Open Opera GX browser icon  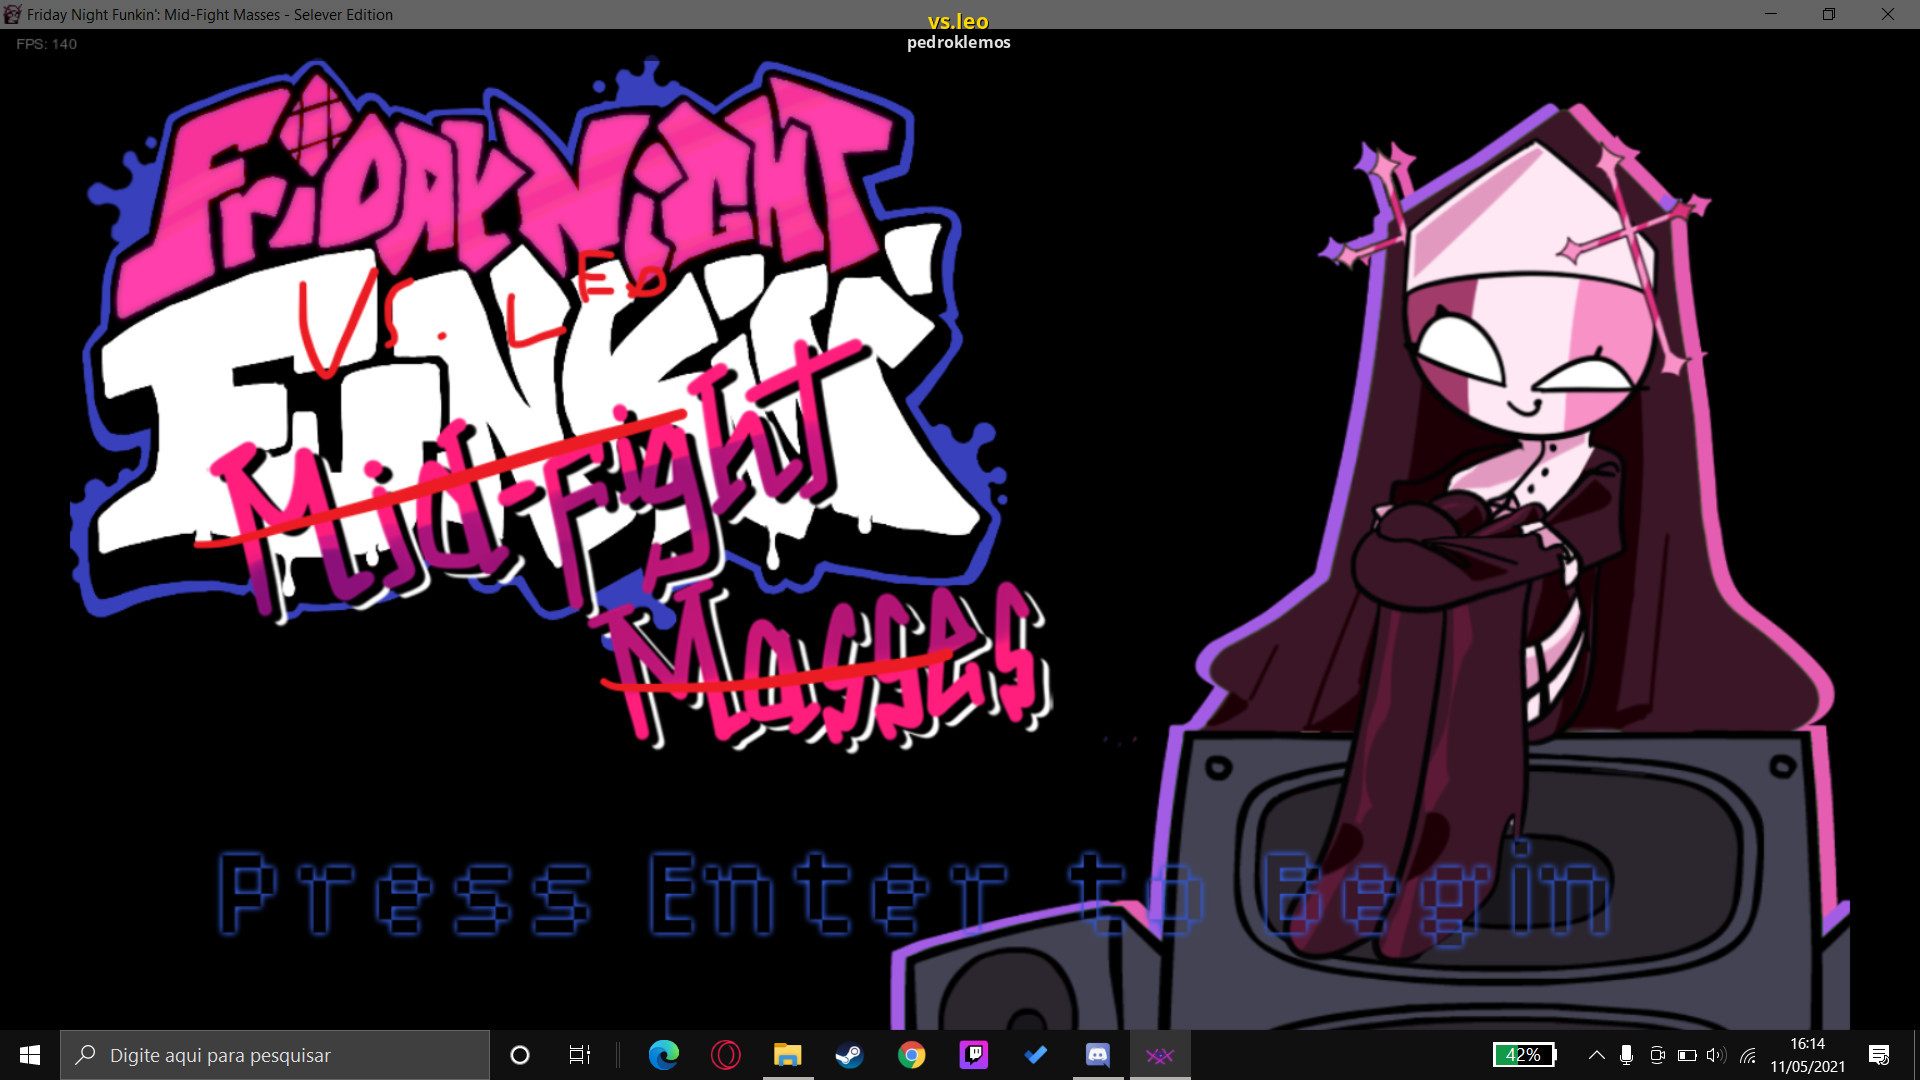(x=725, y=1055)
